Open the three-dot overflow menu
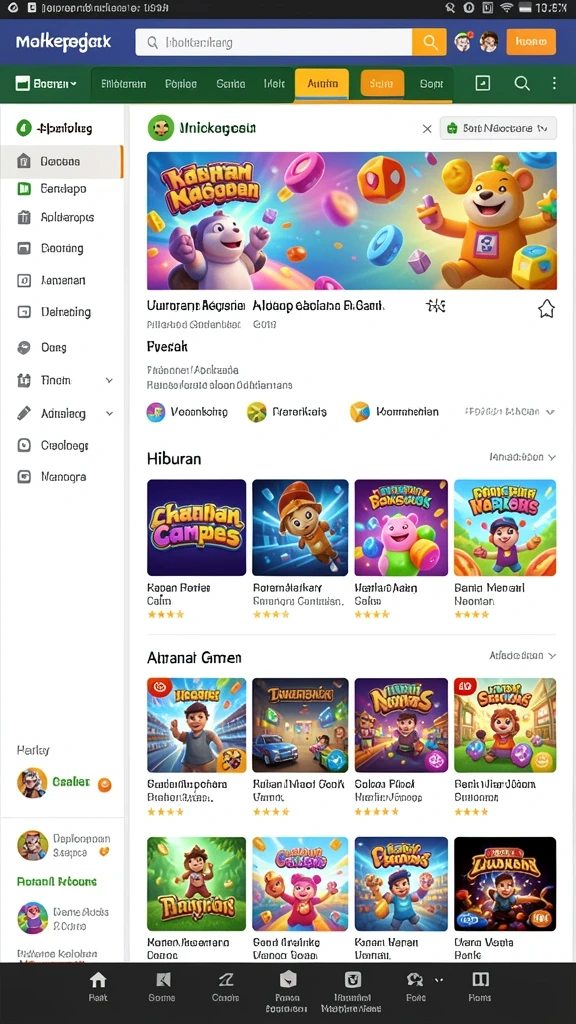Viewport: 576px width, 1024px height. click(554, 83)
